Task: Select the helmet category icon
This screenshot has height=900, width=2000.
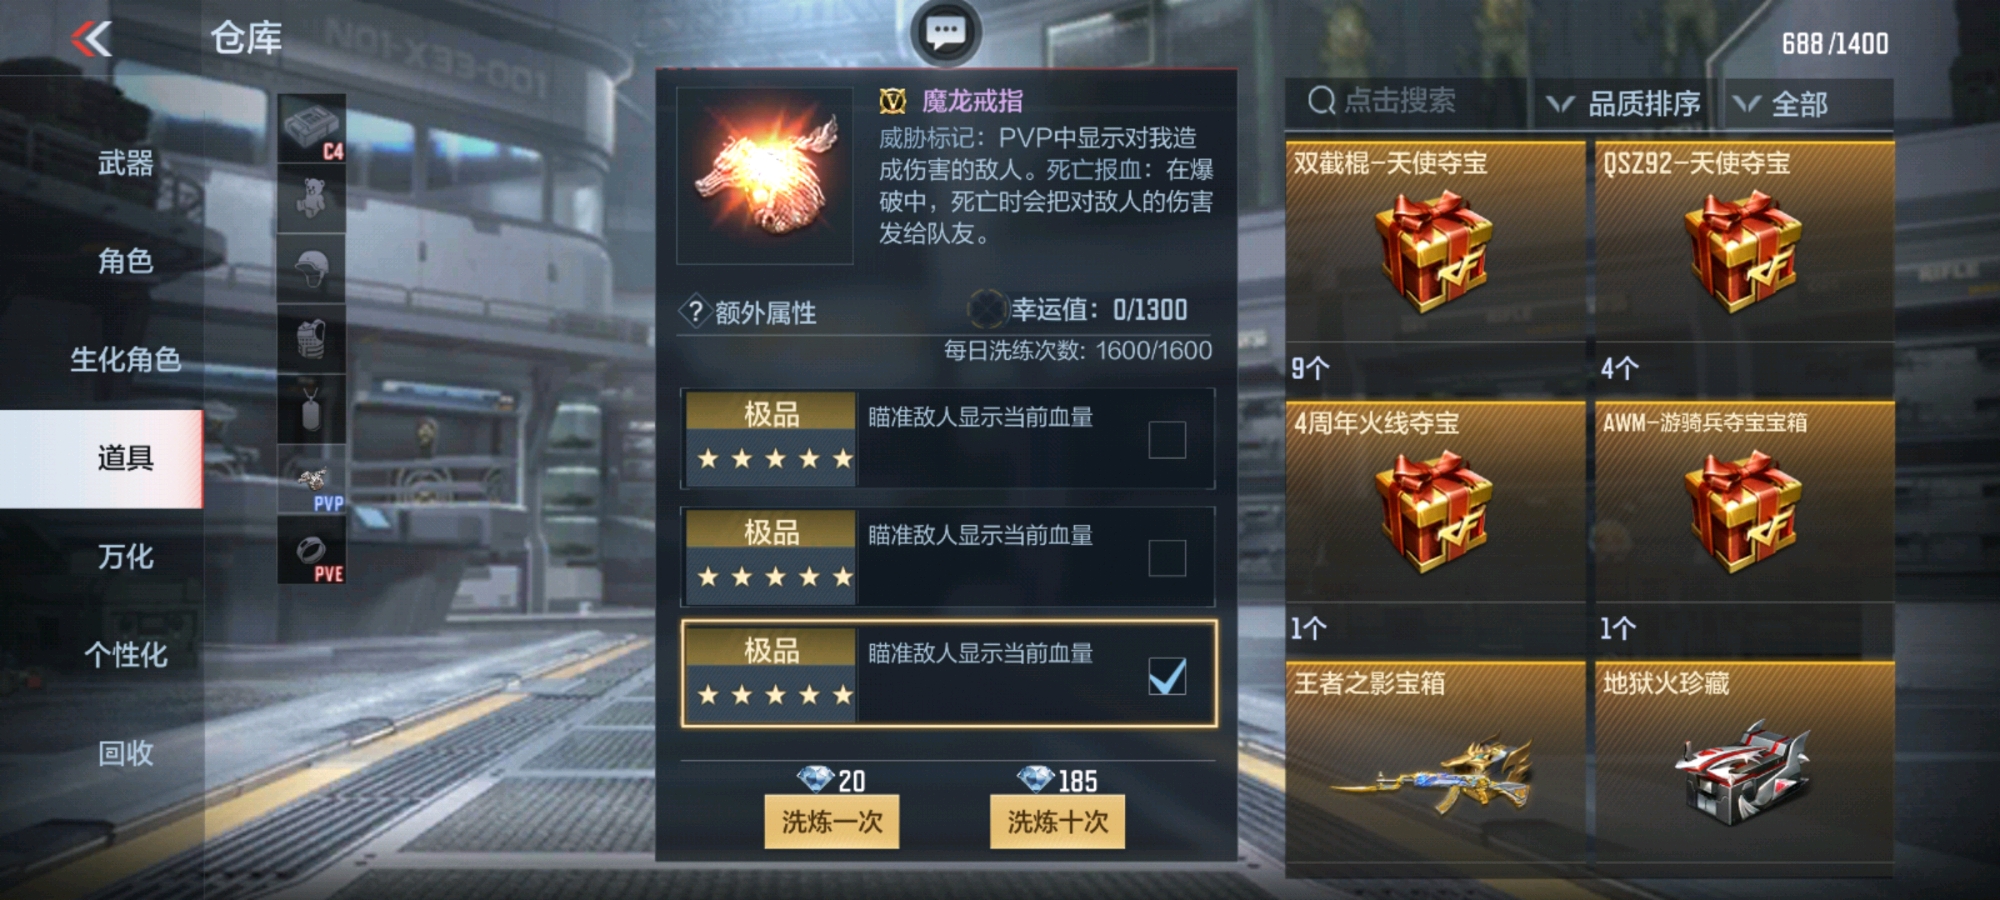Action: 312,269
